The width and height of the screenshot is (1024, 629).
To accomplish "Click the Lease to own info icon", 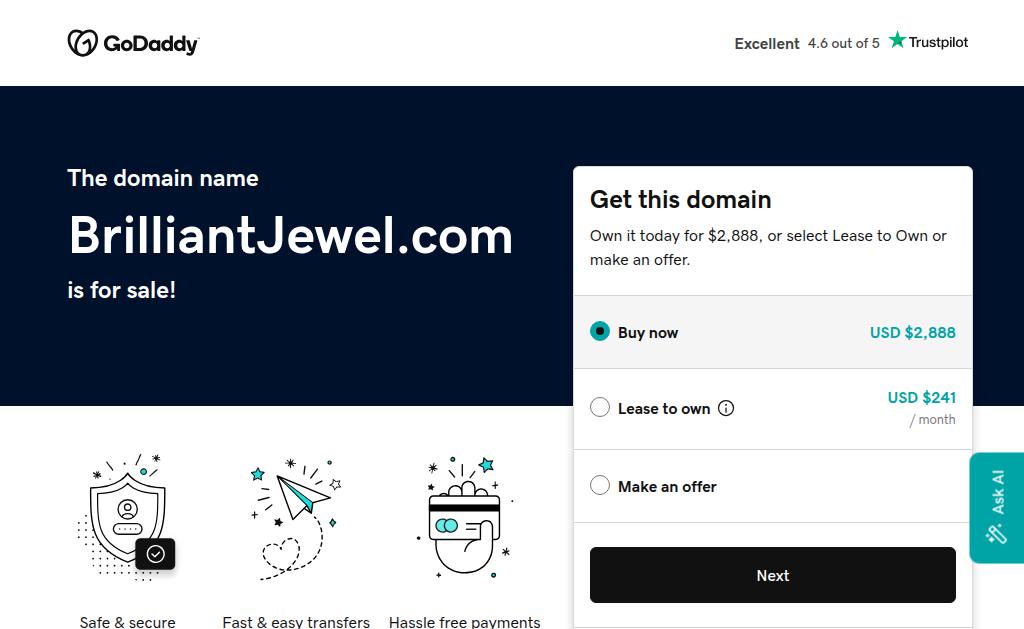I will [x=726, y=408].
